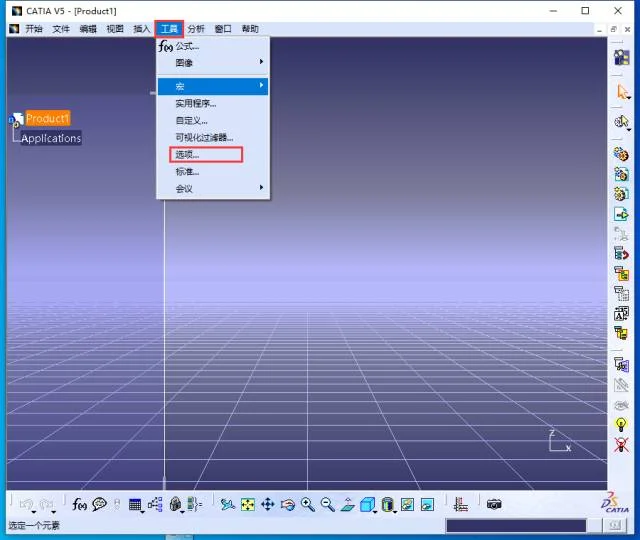Click the tree hierarchy icon in bottom toolbar
This screenshot has height=540, width=640.
point(155,504)
